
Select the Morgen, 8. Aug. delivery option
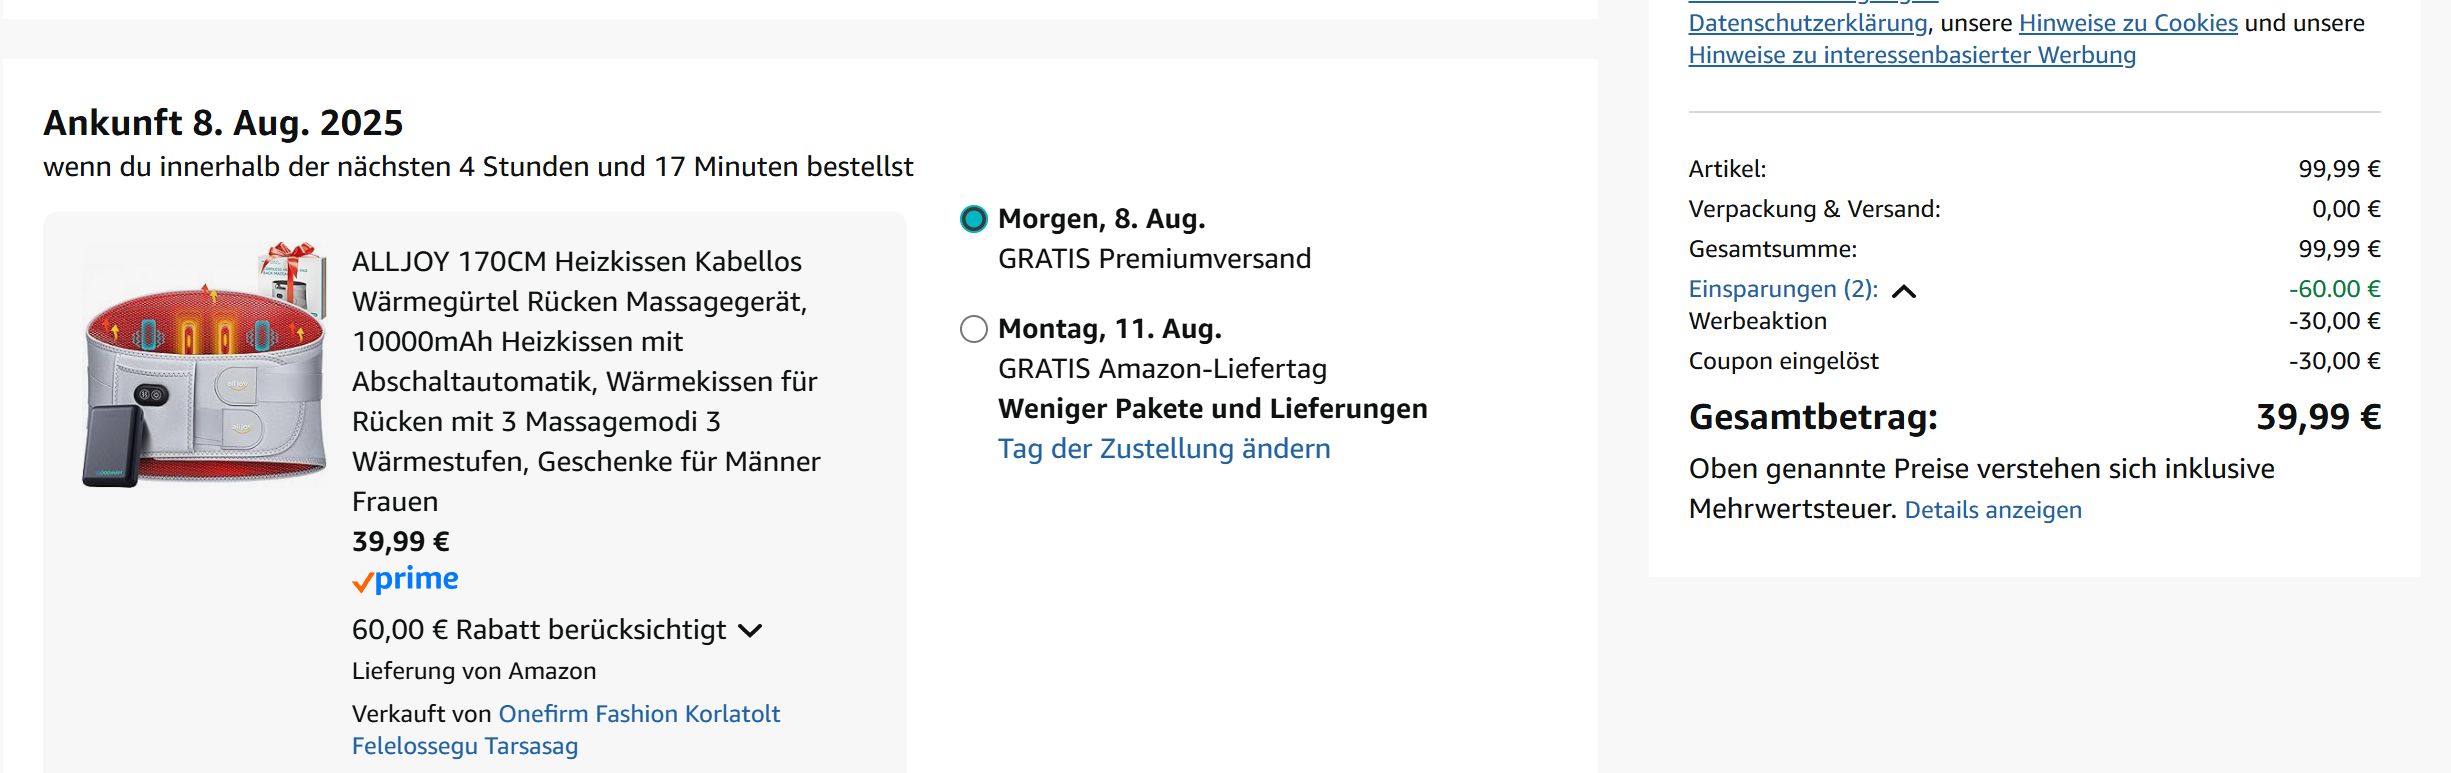coord(973,219)
